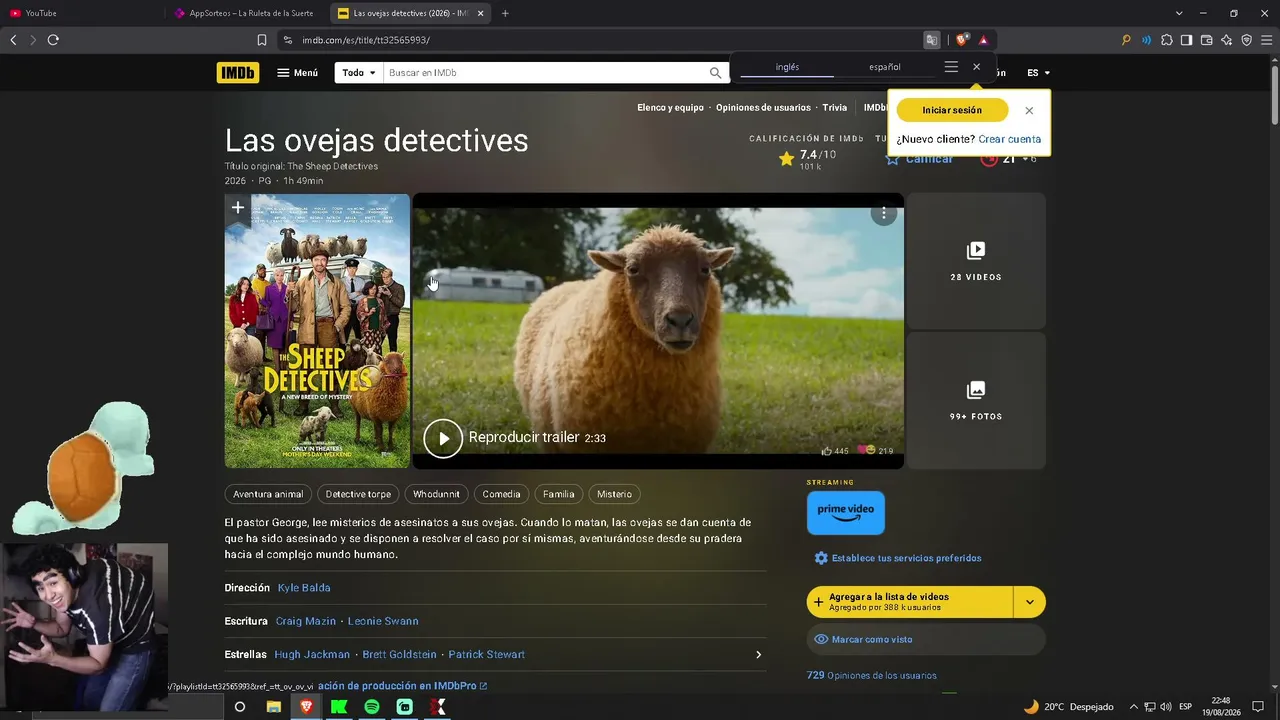Go back to the previous page

point(13,40)
